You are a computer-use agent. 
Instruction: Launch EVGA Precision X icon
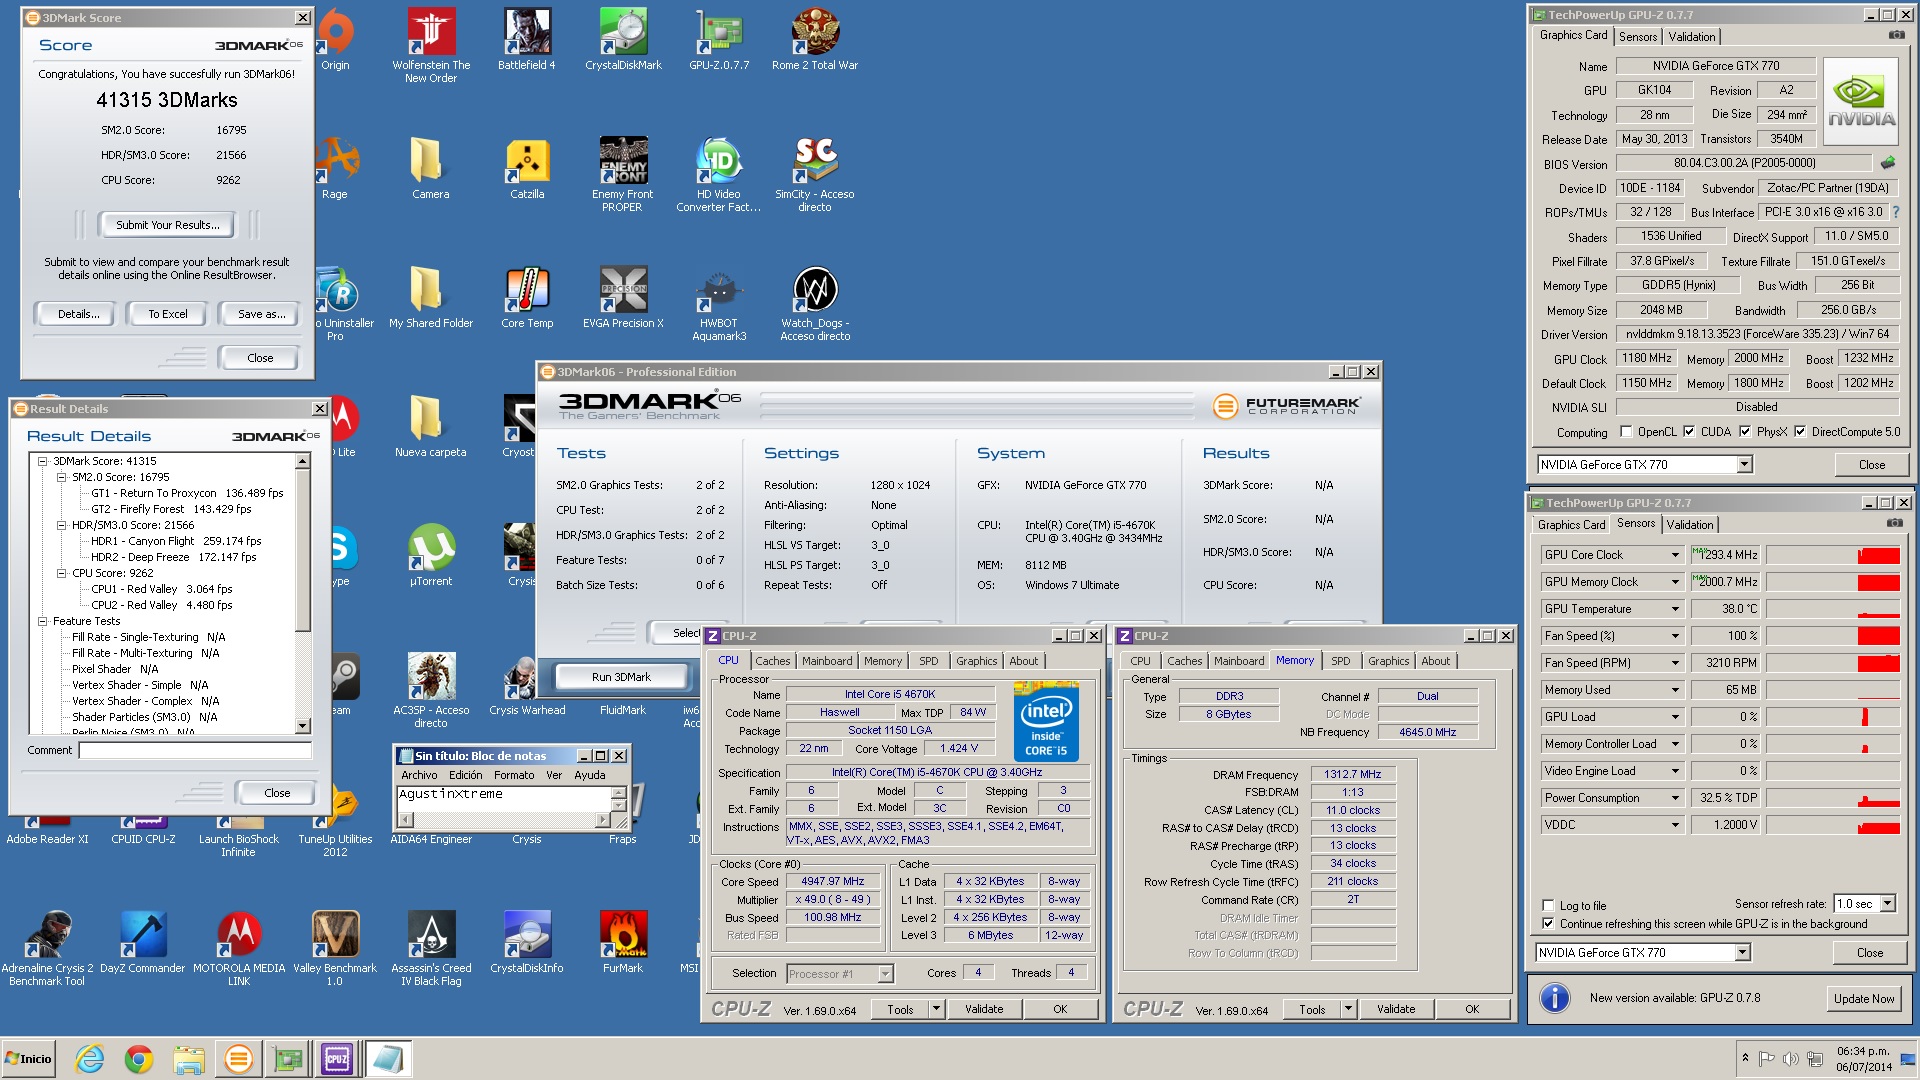623,297
